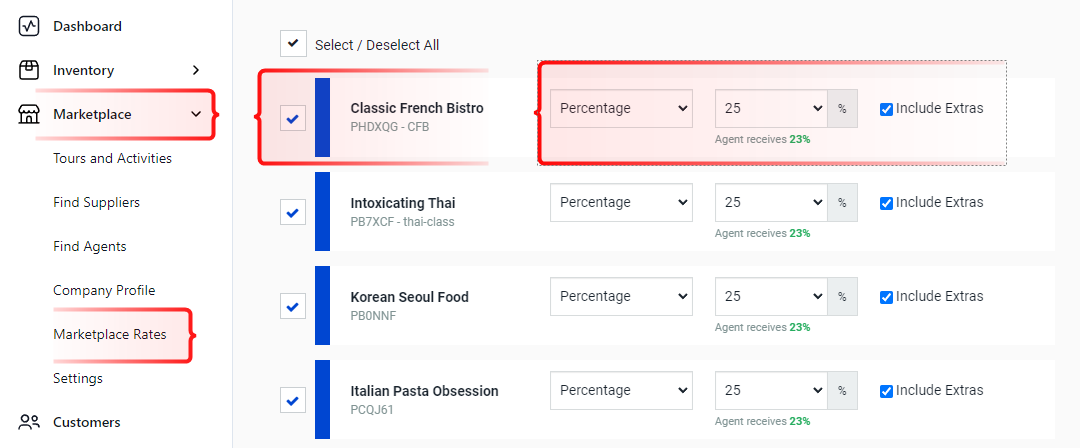Viewport: 1080px width, 448px height.
Task: Click the Dashboard pulse icon
Action: [29, 26]
